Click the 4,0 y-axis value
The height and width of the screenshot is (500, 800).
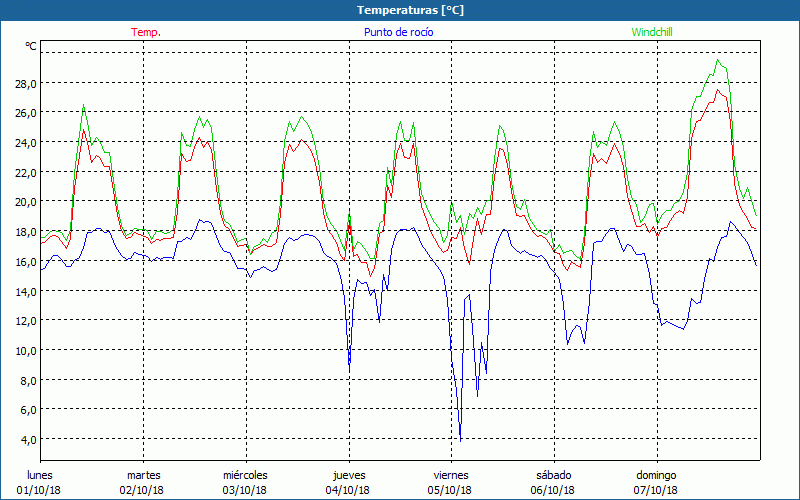coord(28,440)
